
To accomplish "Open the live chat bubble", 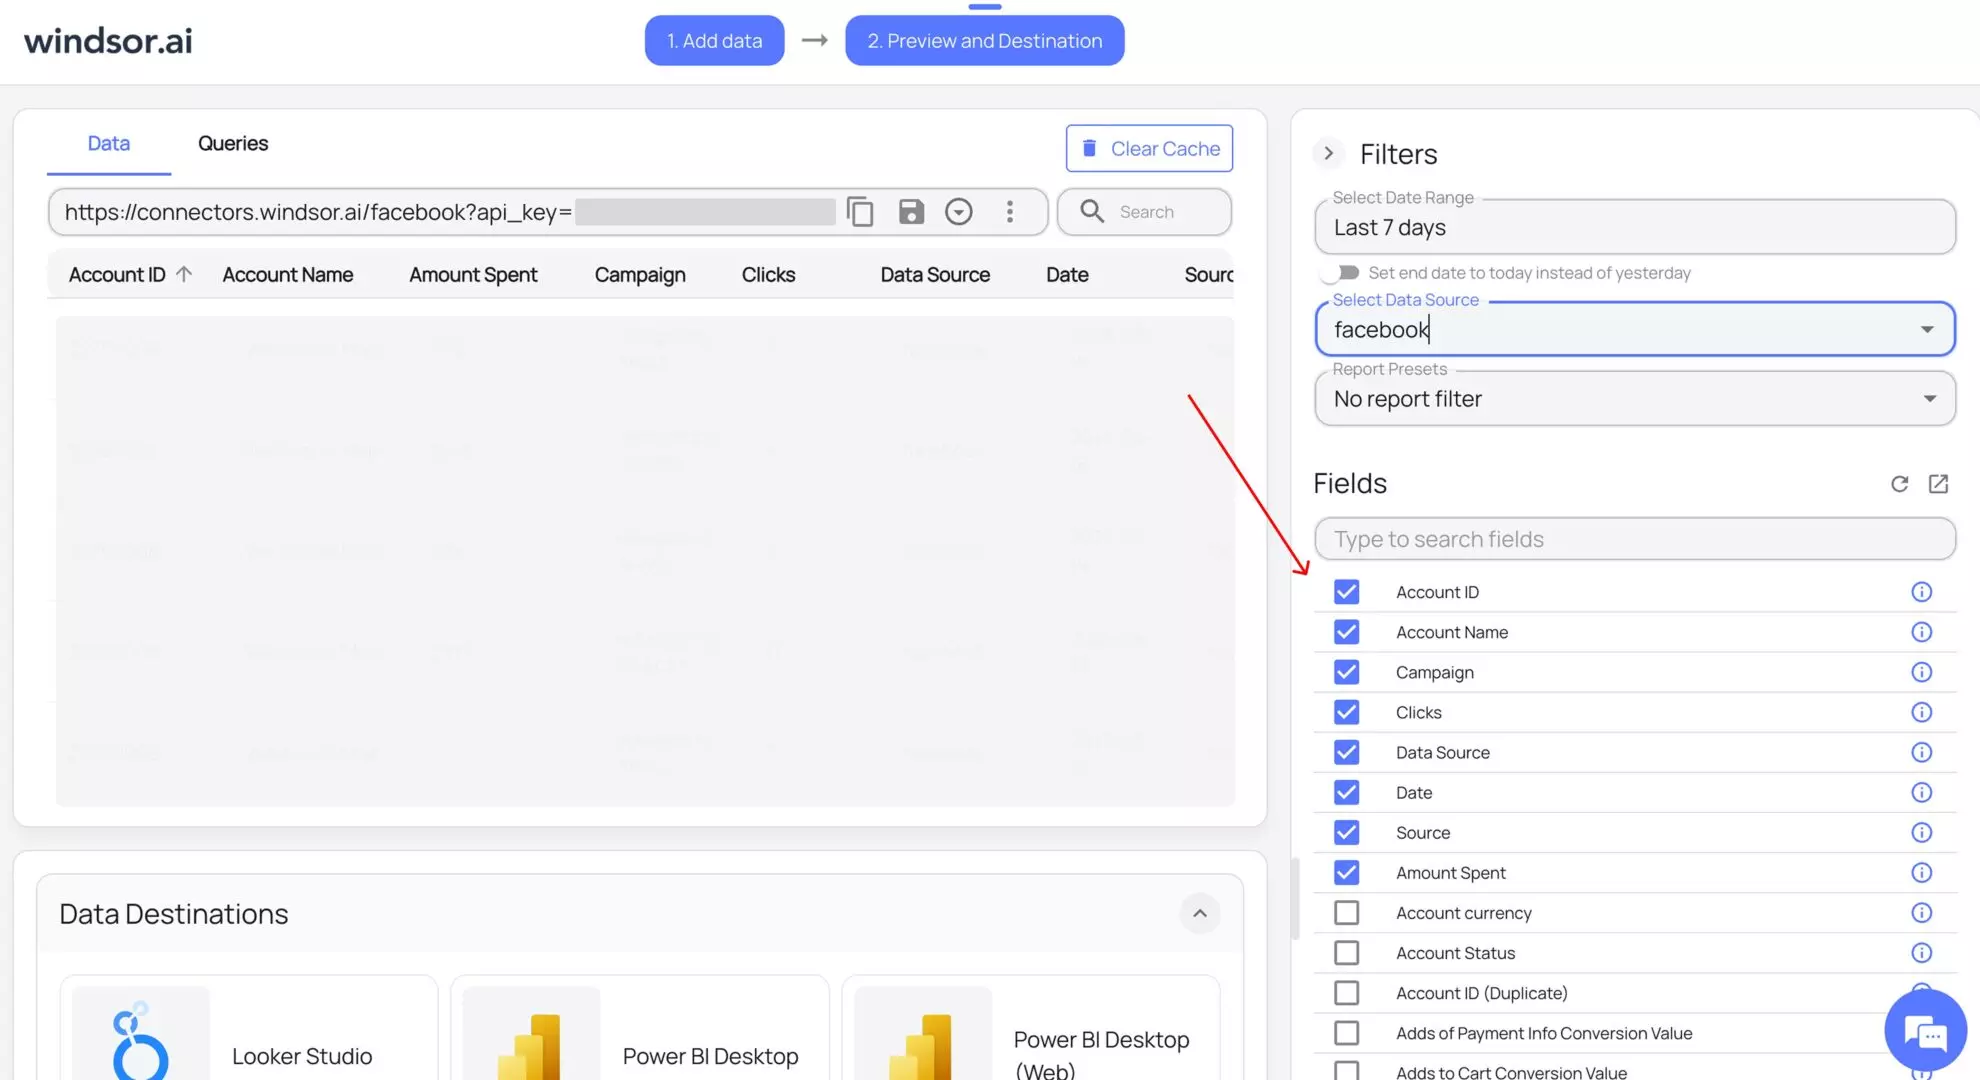I will tap(1925, 1031).
